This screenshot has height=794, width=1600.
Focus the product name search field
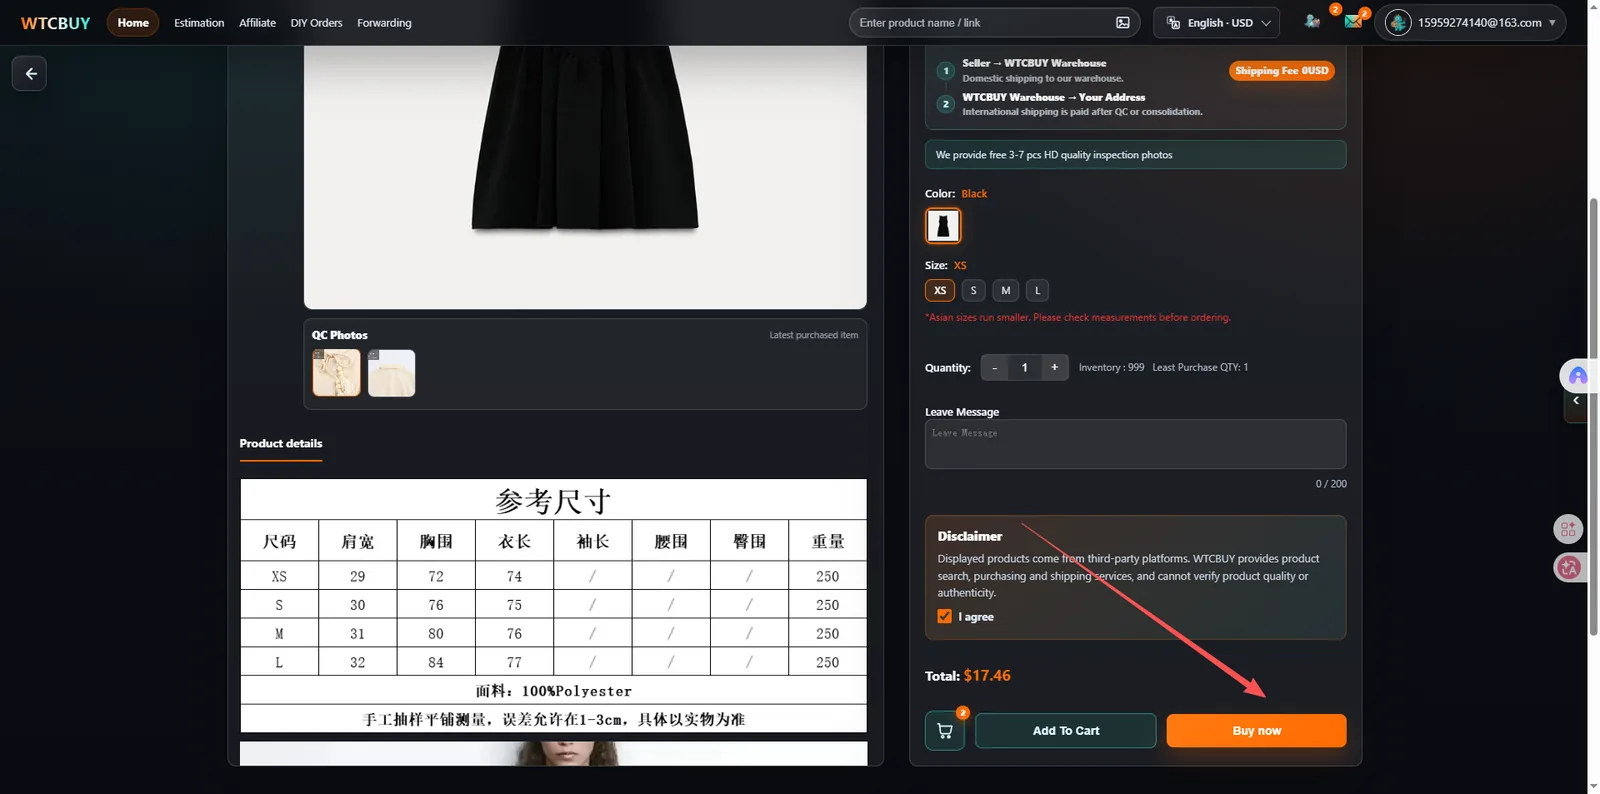985,23
